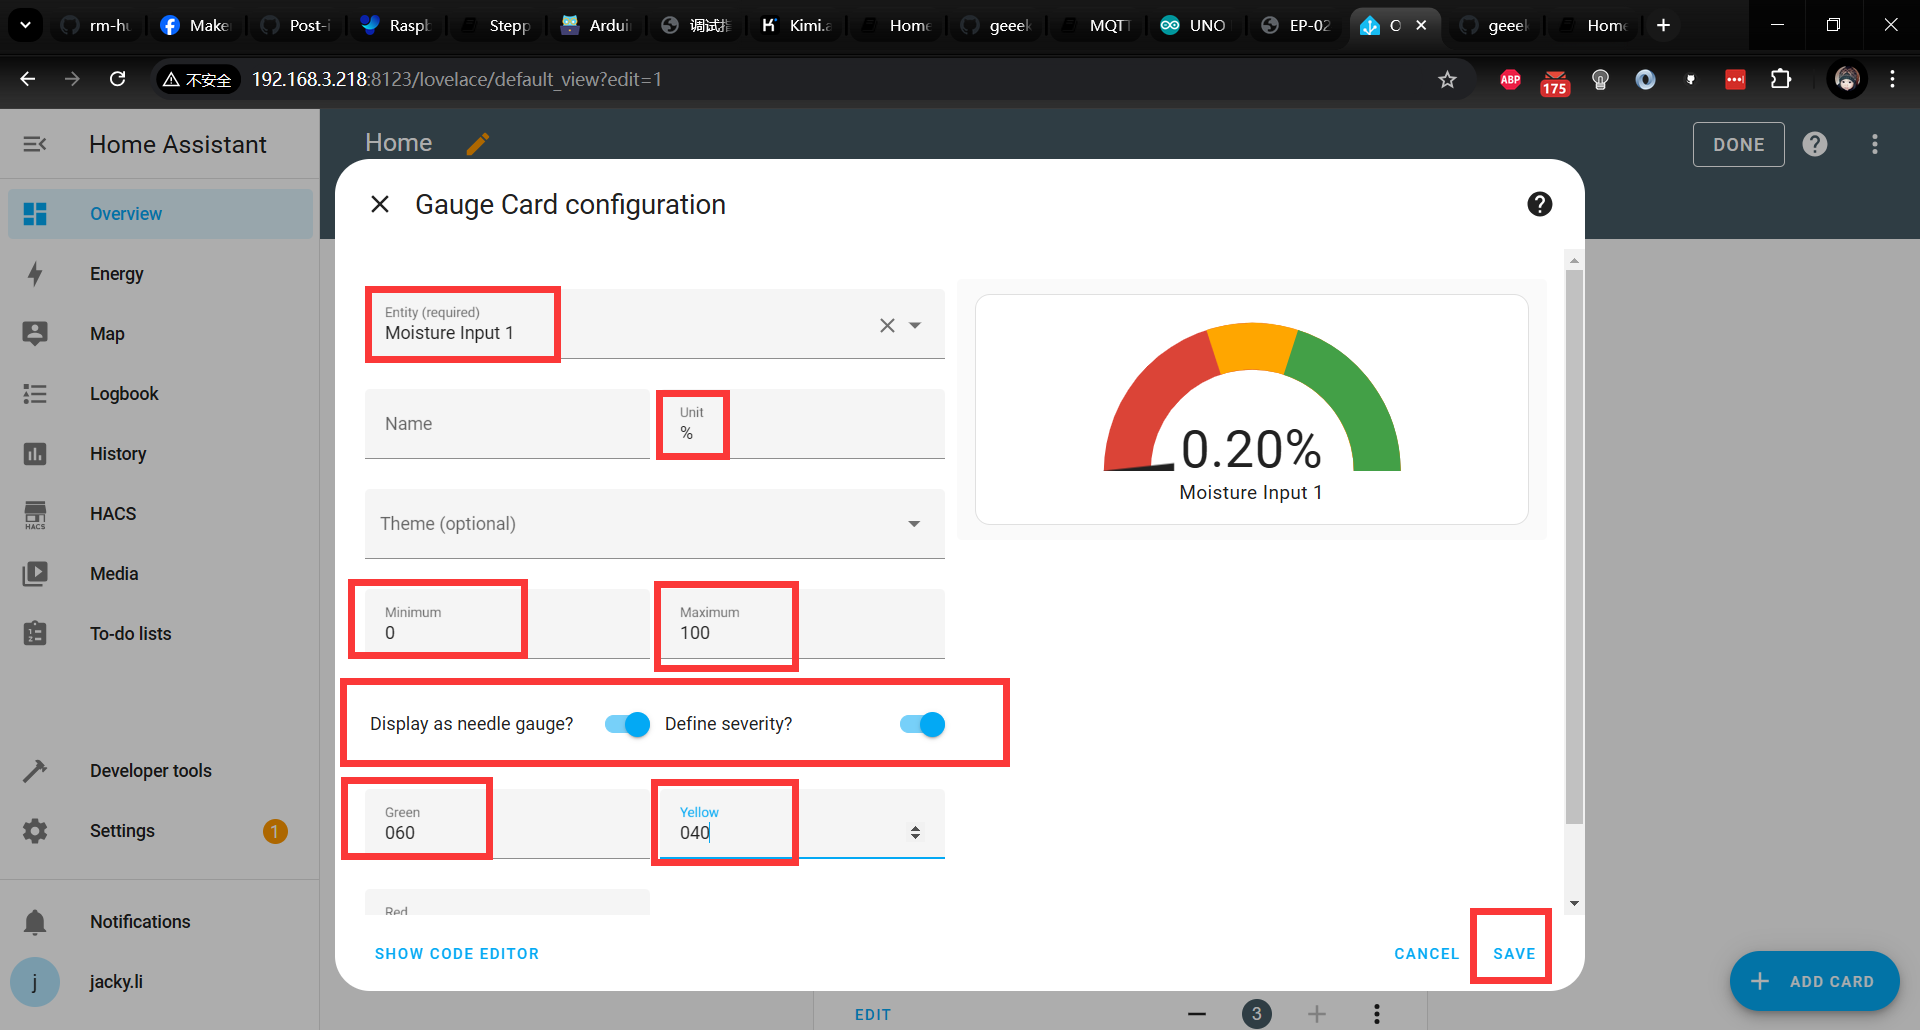Viewport: 1920px width, 1030px height.
Task: Click the Settings gear icon
Action: (x=35, y=831)
